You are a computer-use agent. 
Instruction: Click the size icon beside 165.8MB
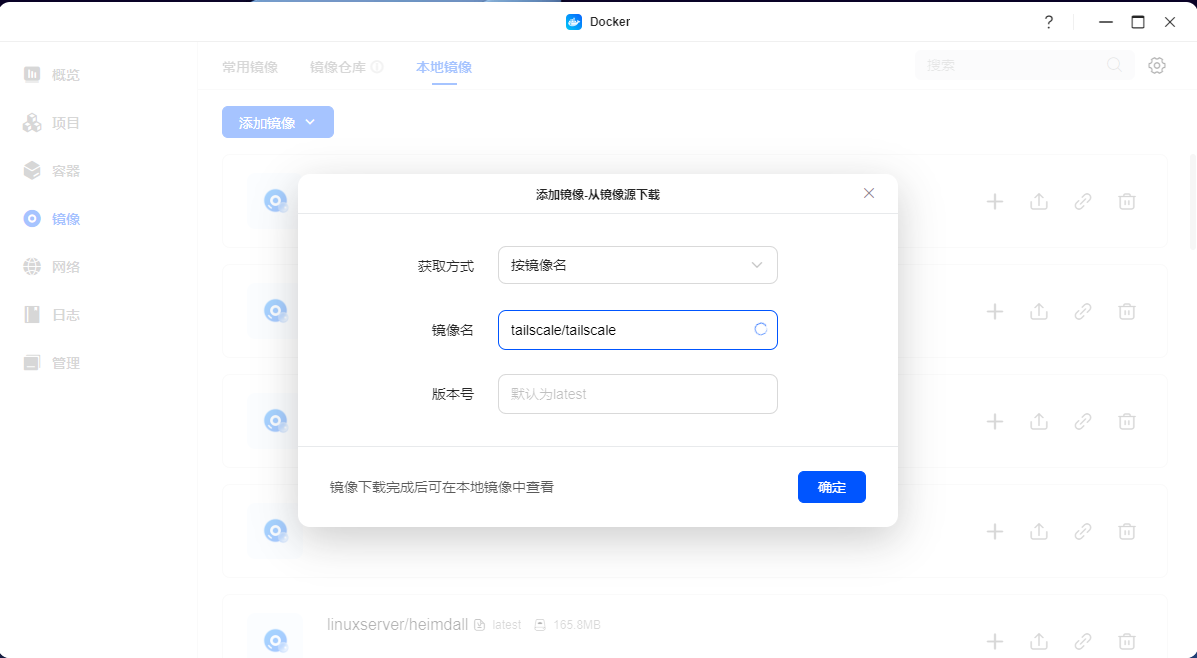(540, 625)
